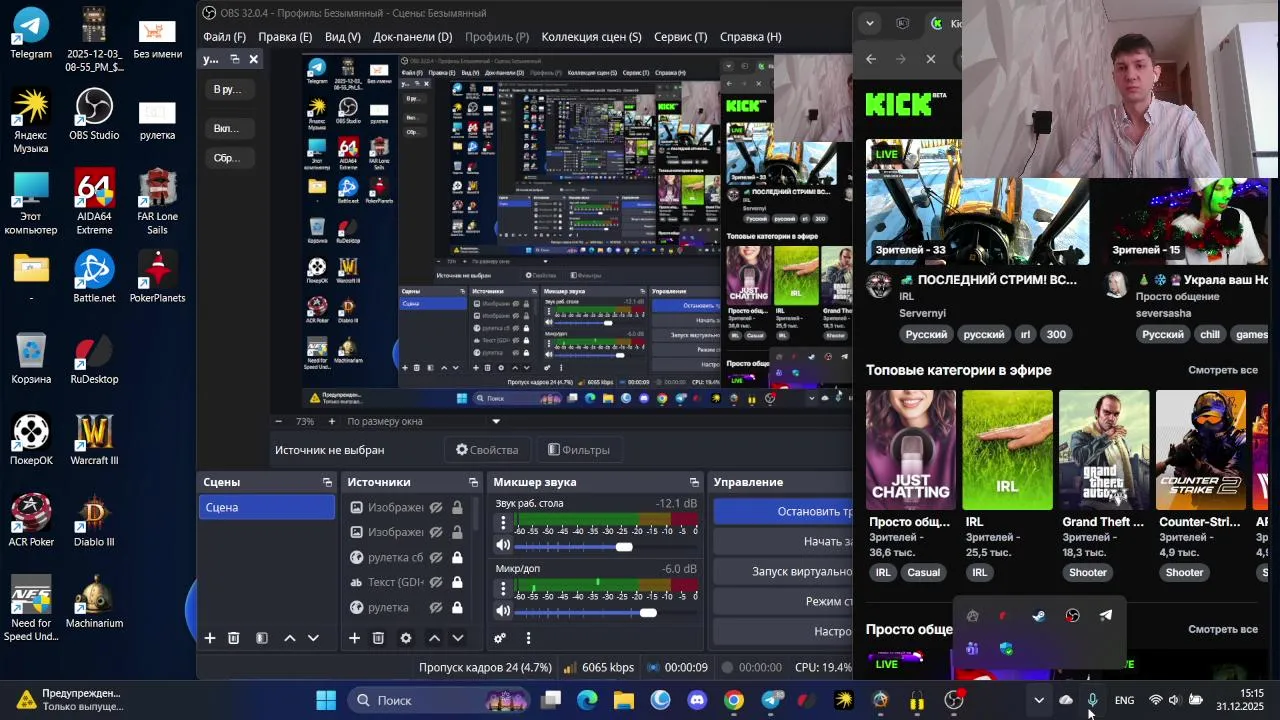Toggle visibility of Текст (GDI+) source

436,582
